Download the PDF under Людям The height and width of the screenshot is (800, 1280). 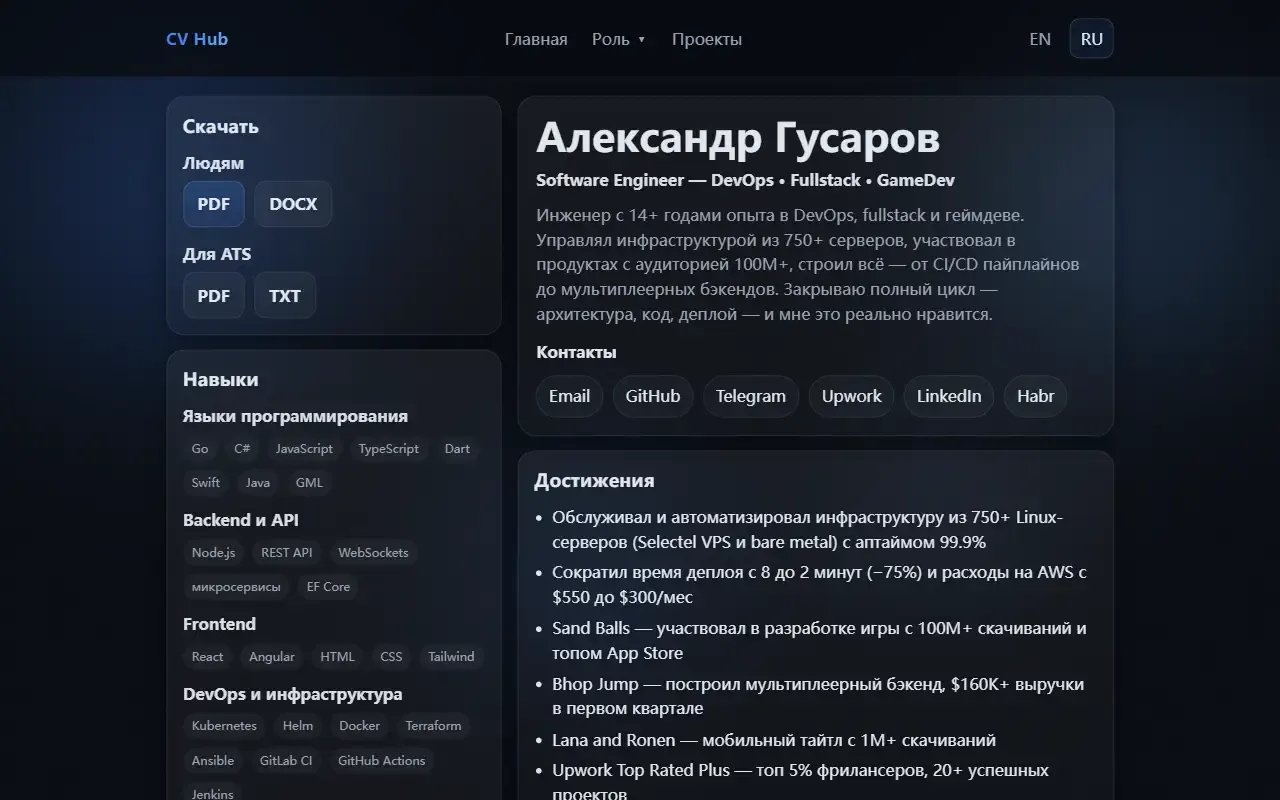click(214, 204)
